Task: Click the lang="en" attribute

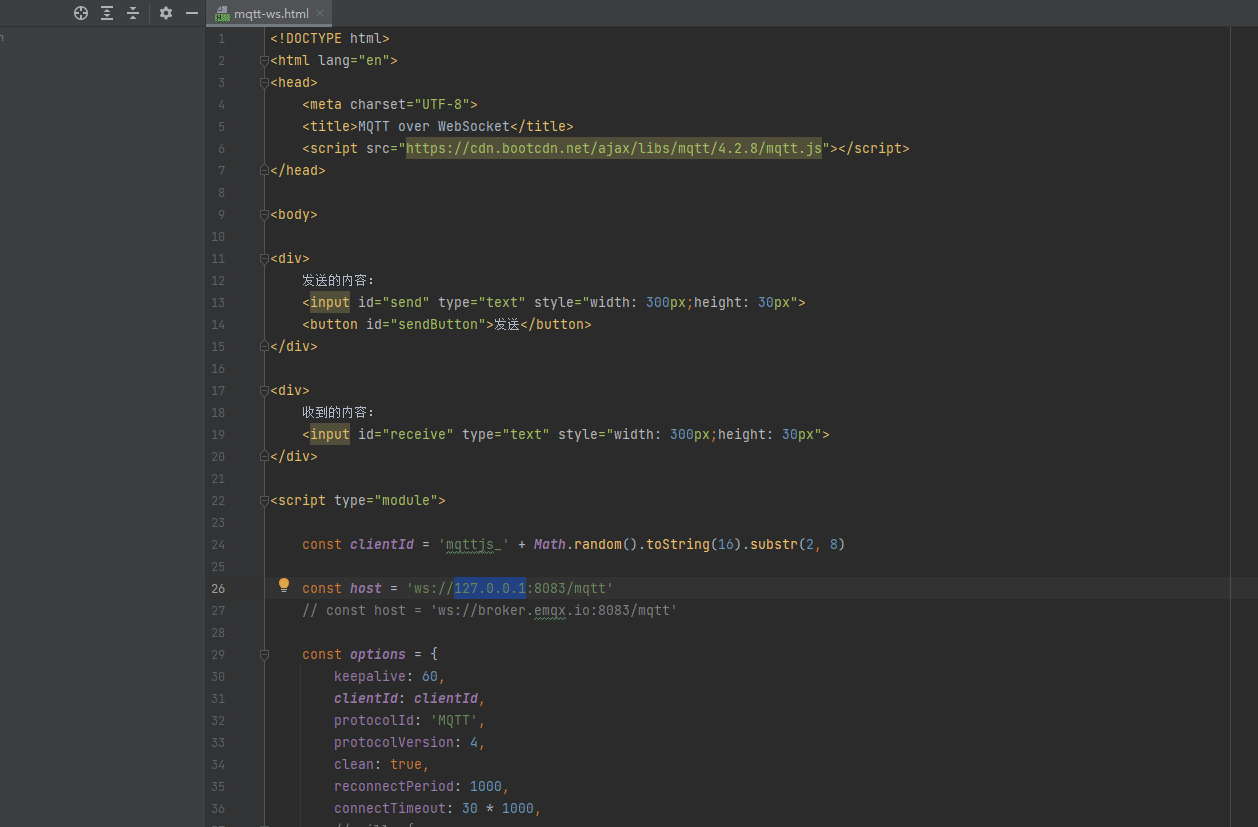Action: coord(354,60)
